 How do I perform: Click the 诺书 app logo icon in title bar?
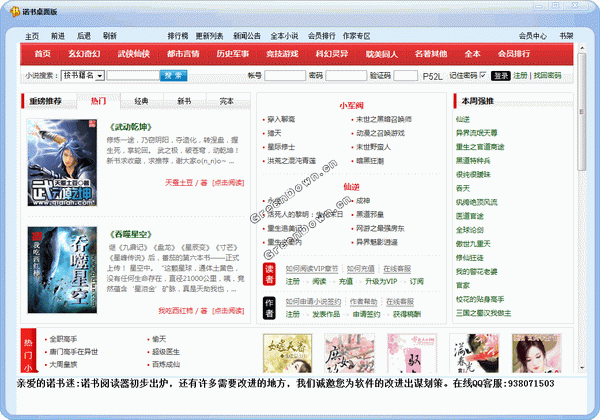[14, 11]
